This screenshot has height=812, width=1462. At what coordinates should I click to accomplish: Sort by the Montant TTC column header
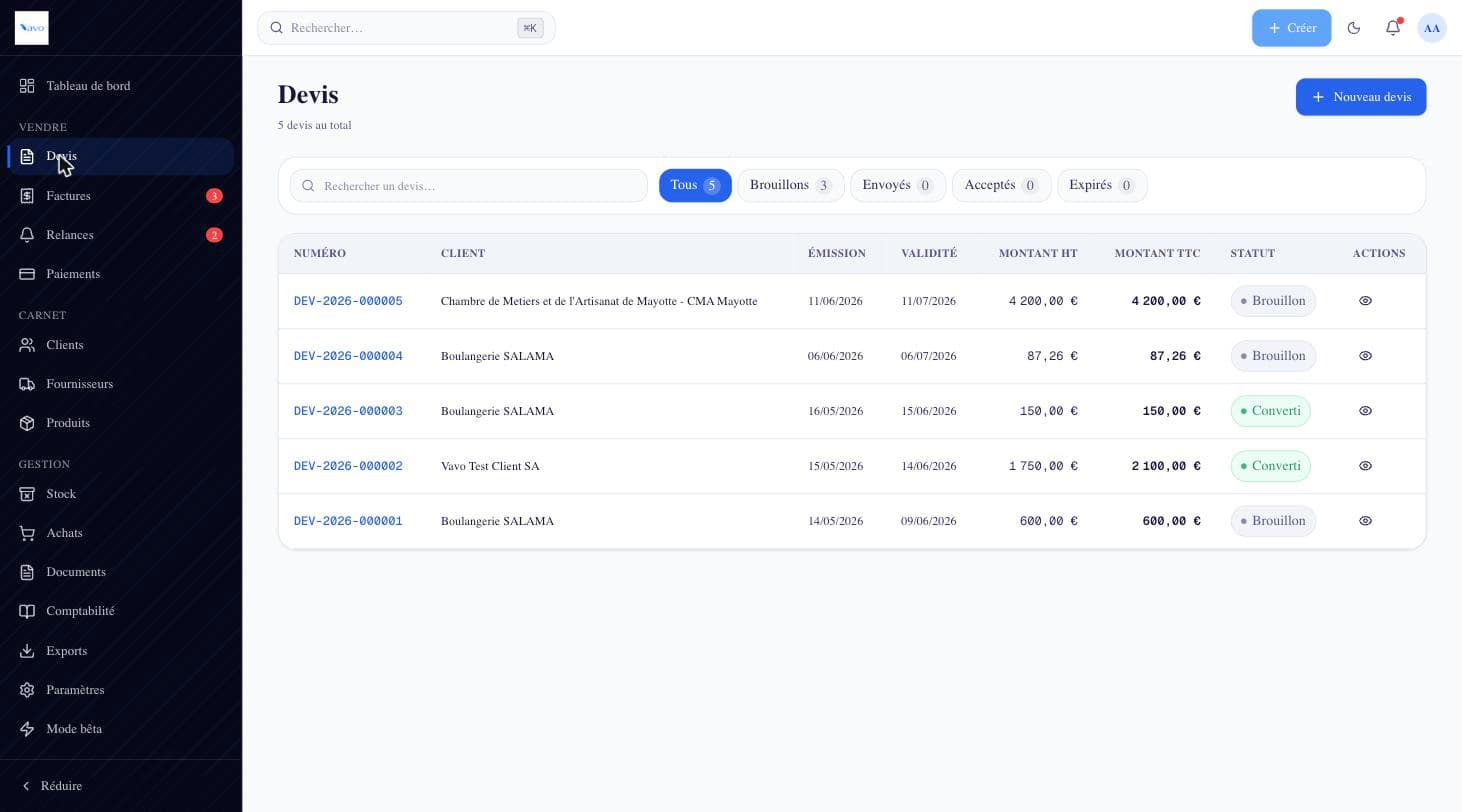(x=1157, y=253)
